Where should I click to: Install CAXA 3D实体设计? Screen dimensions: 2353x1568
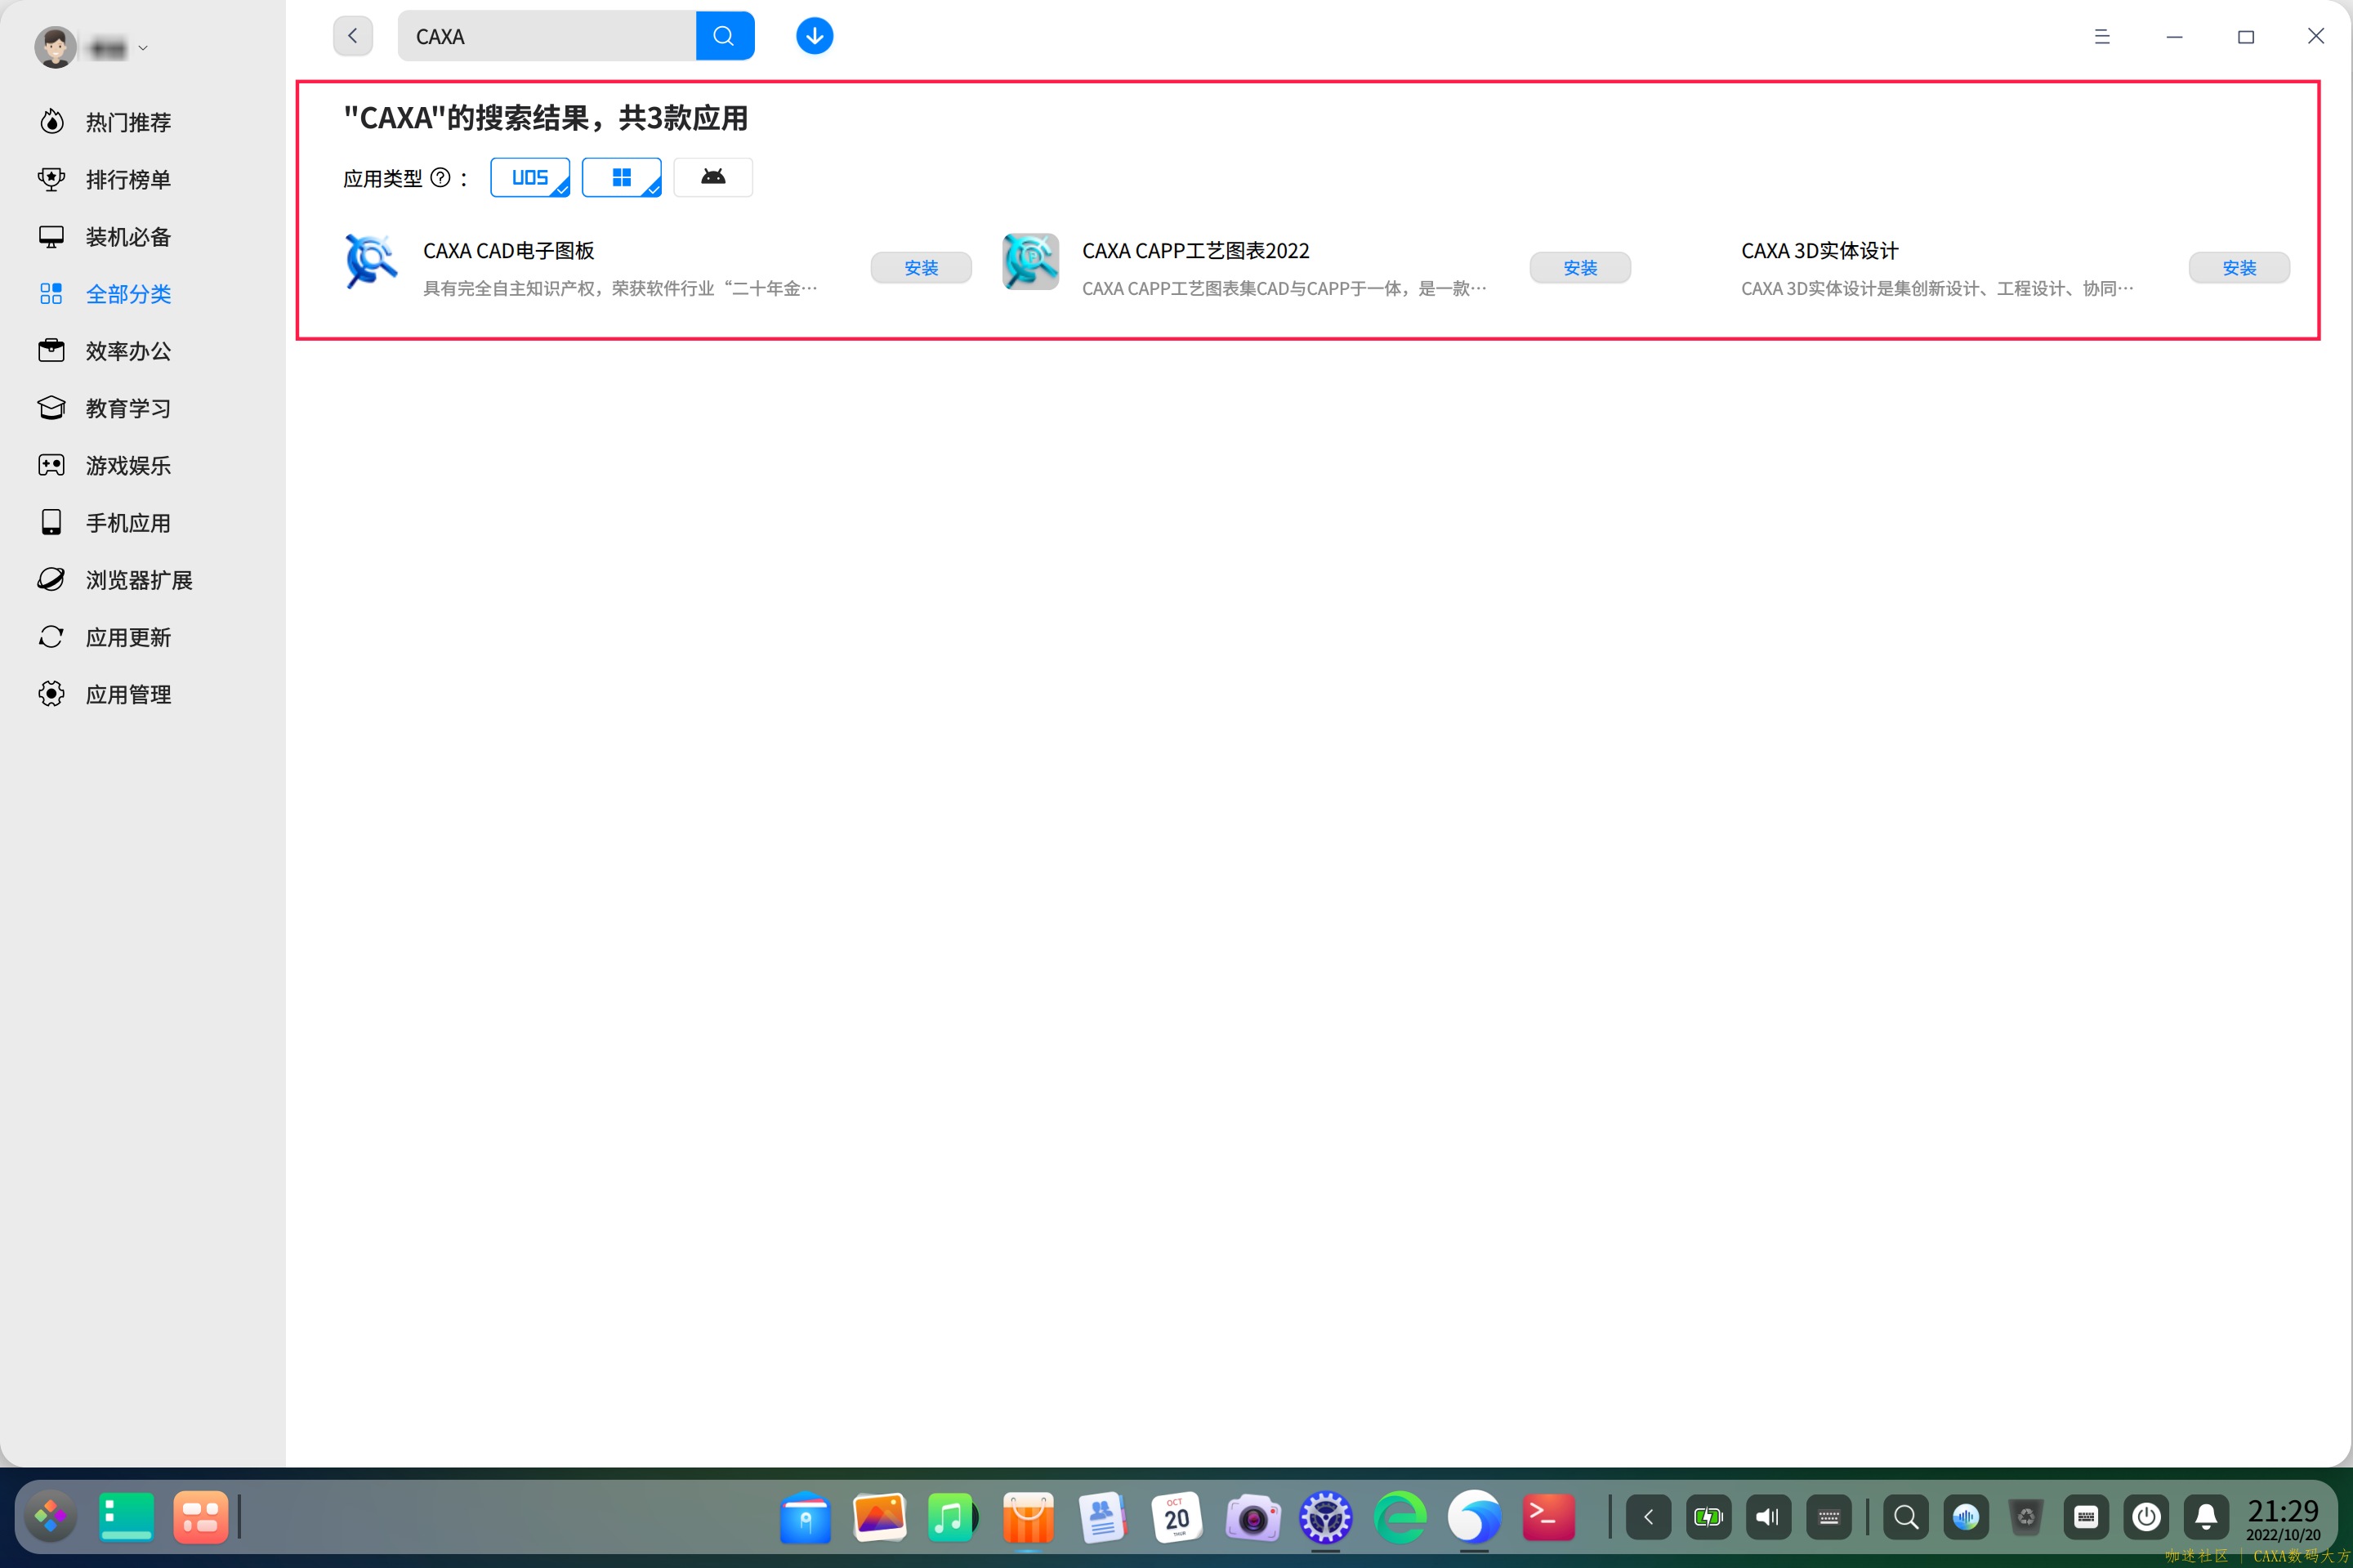click(x=2239, y=268)
